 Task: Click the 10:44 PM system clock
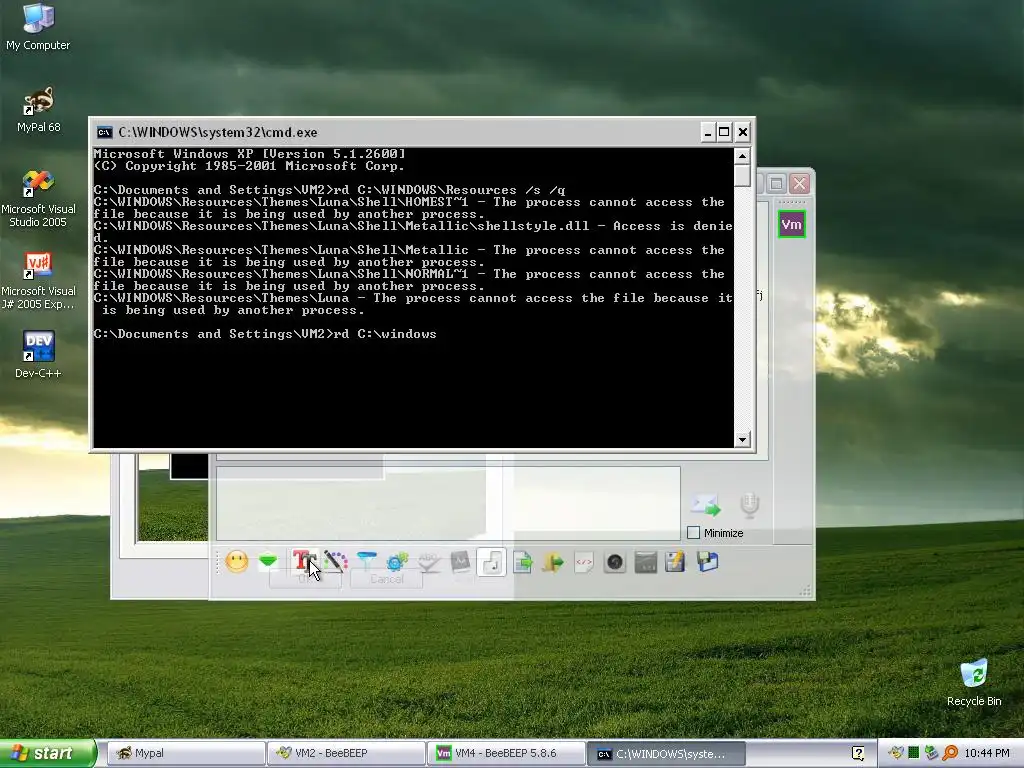987,753
